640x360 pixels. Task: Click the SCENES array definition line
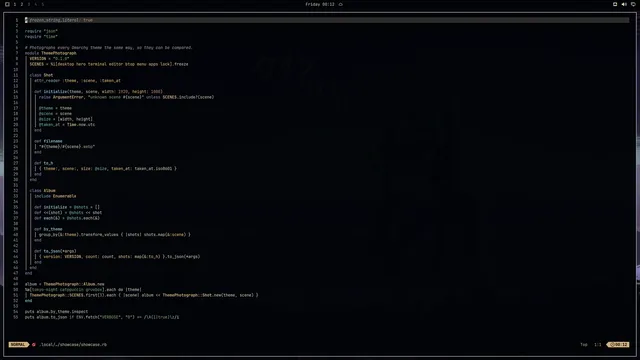(x=109, y=64)
